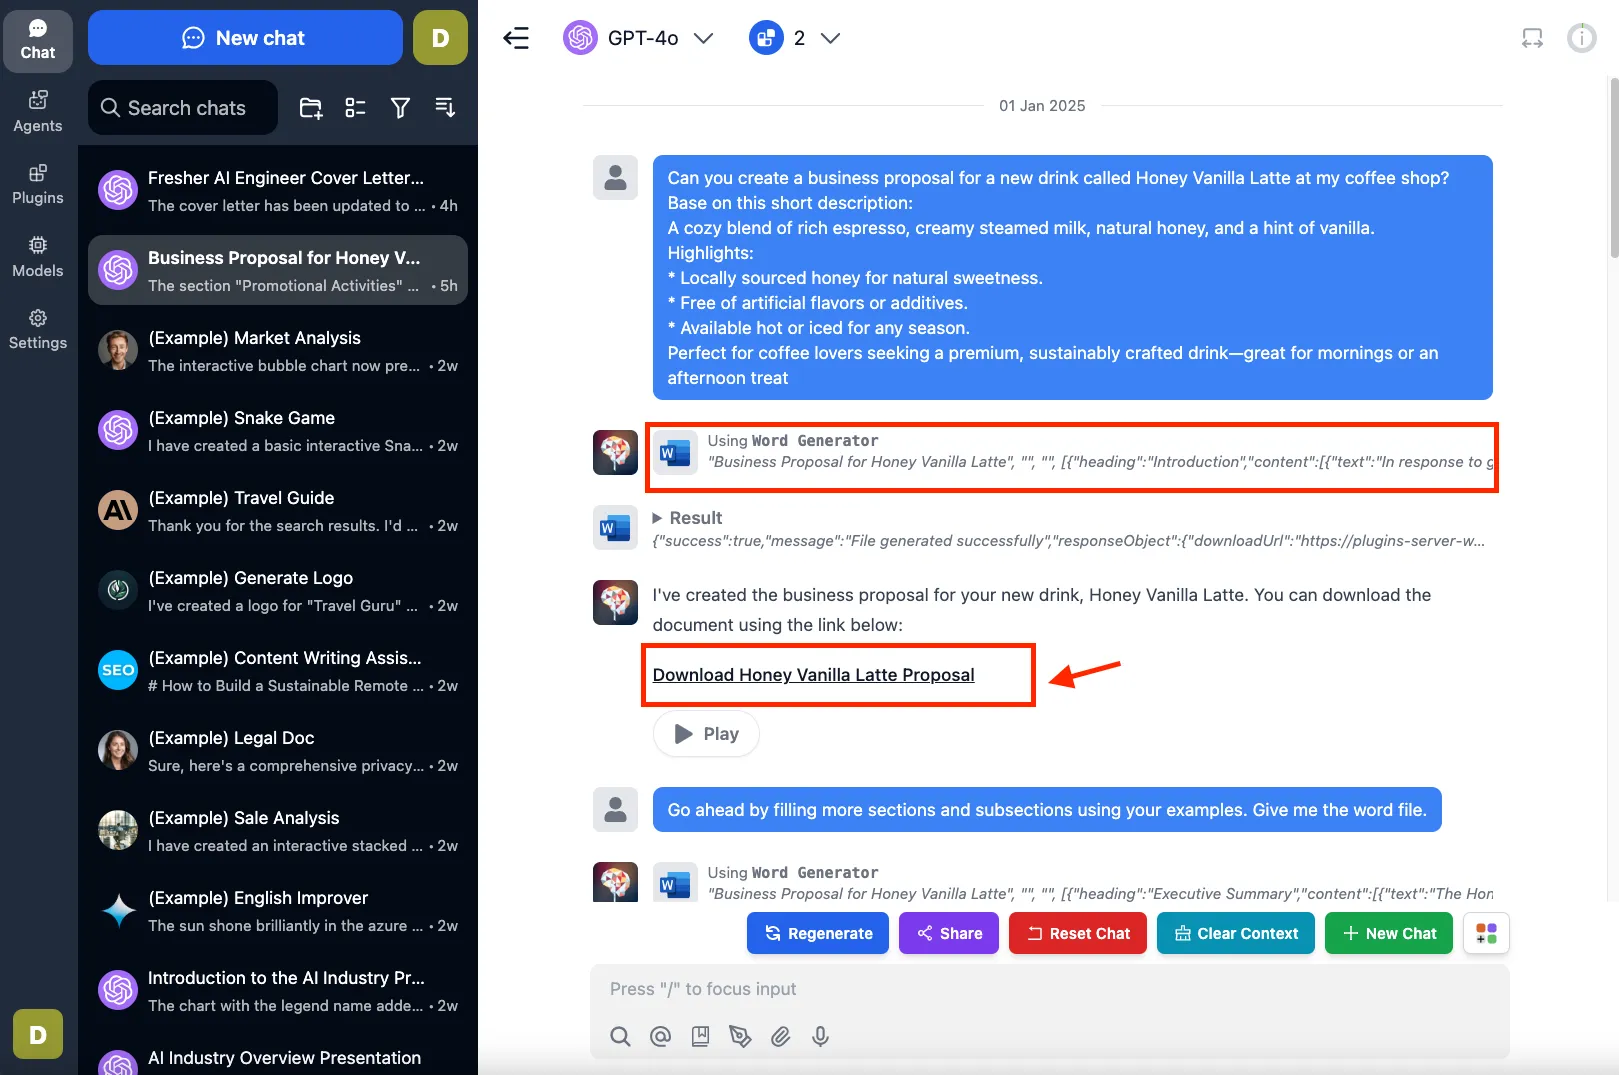
Task: Open the chat sort options
Action: point(445,108)
